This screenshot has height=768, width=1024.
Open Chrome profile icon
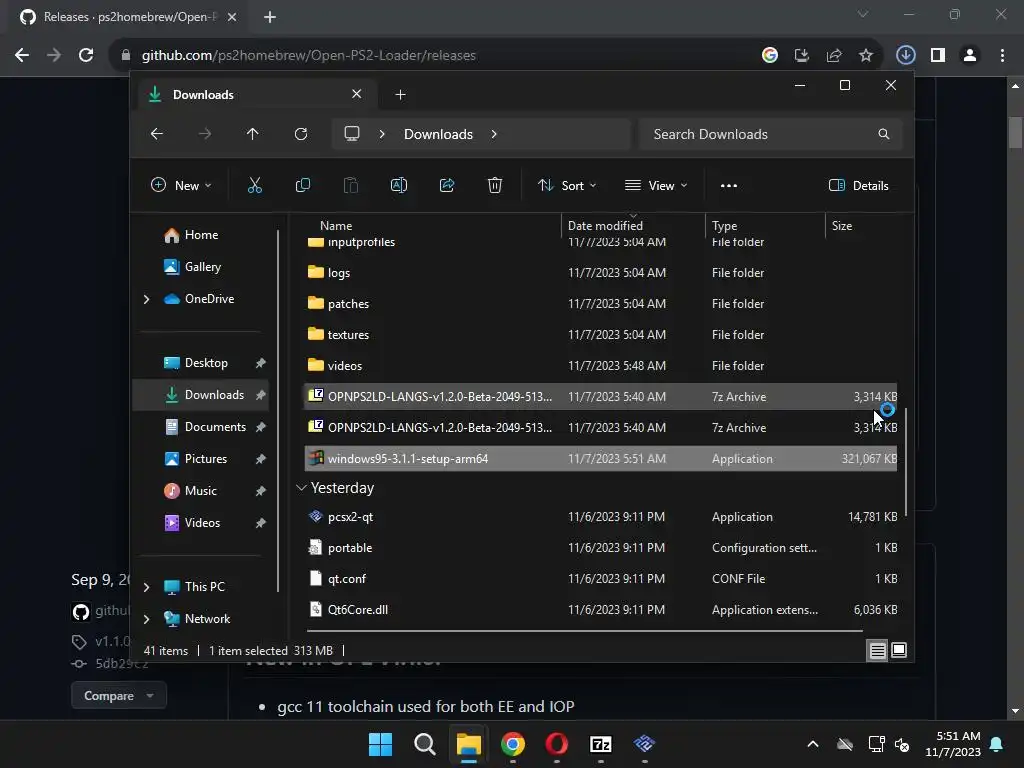(970, 56)
